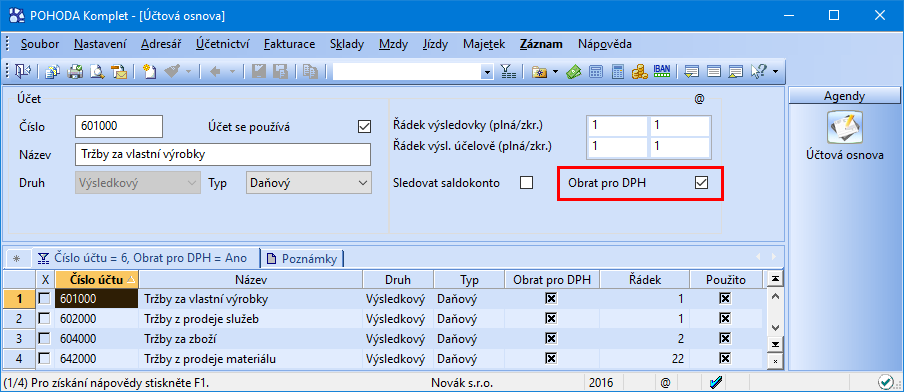Click the first floppy disk save icon
904x392 pixels.
(259, 71)
